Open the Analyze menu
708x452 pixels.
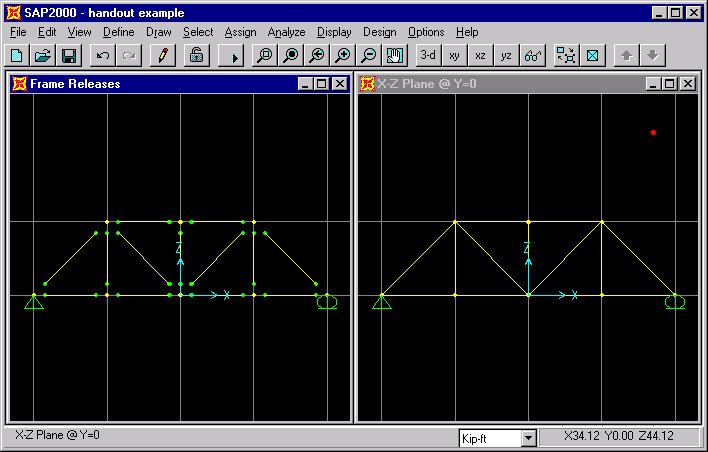pos(287,32)
